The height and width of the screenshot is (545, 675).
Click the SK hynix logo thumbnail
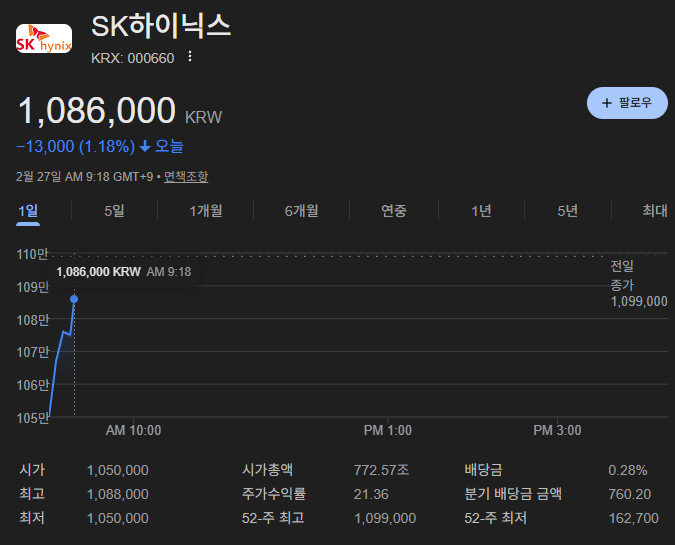point(44,38)
